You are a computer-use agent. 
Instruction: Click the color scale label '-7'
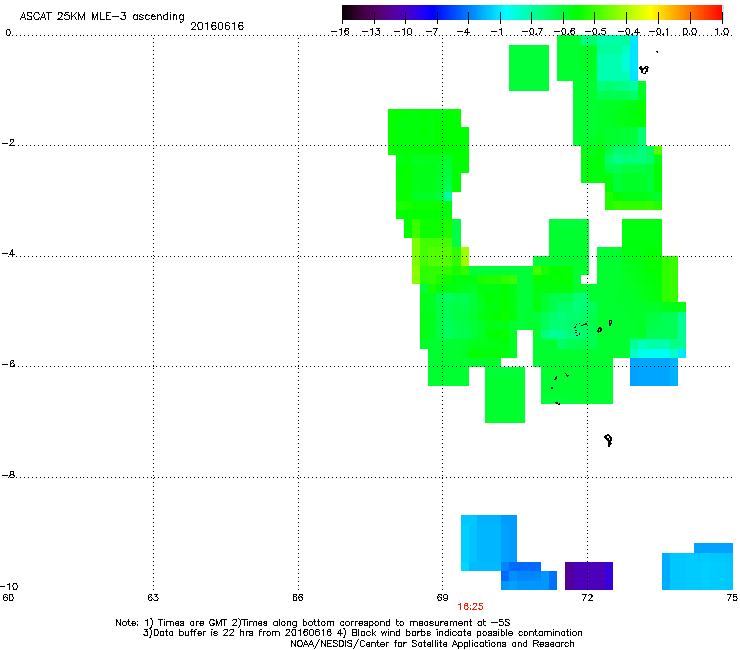[433, 32]
